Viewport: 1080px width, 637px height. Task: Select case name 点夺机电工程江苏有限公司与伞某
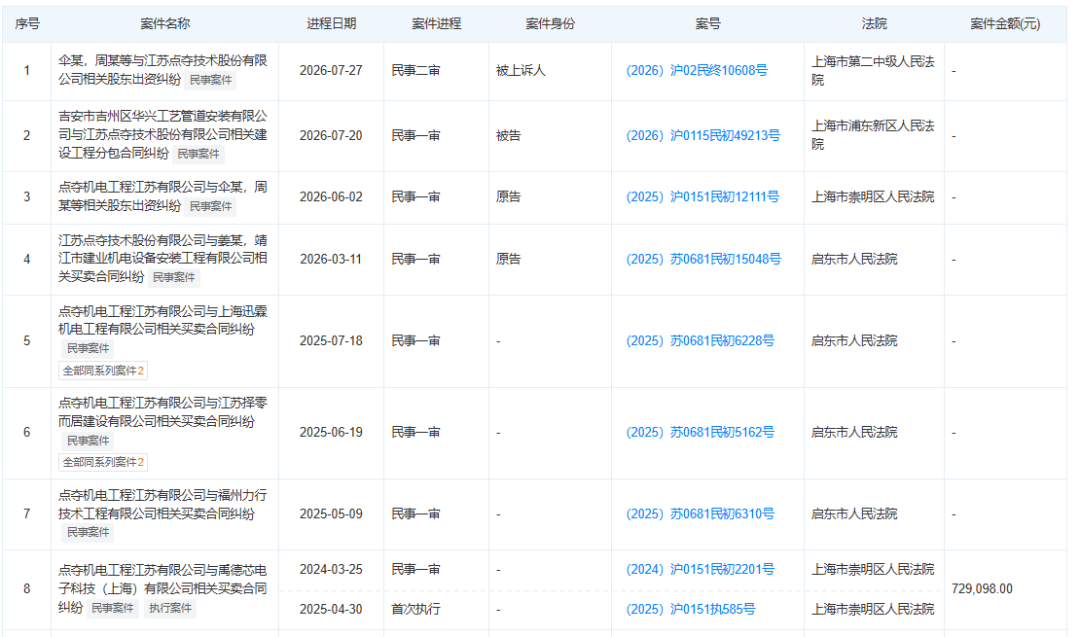(162, 196)
